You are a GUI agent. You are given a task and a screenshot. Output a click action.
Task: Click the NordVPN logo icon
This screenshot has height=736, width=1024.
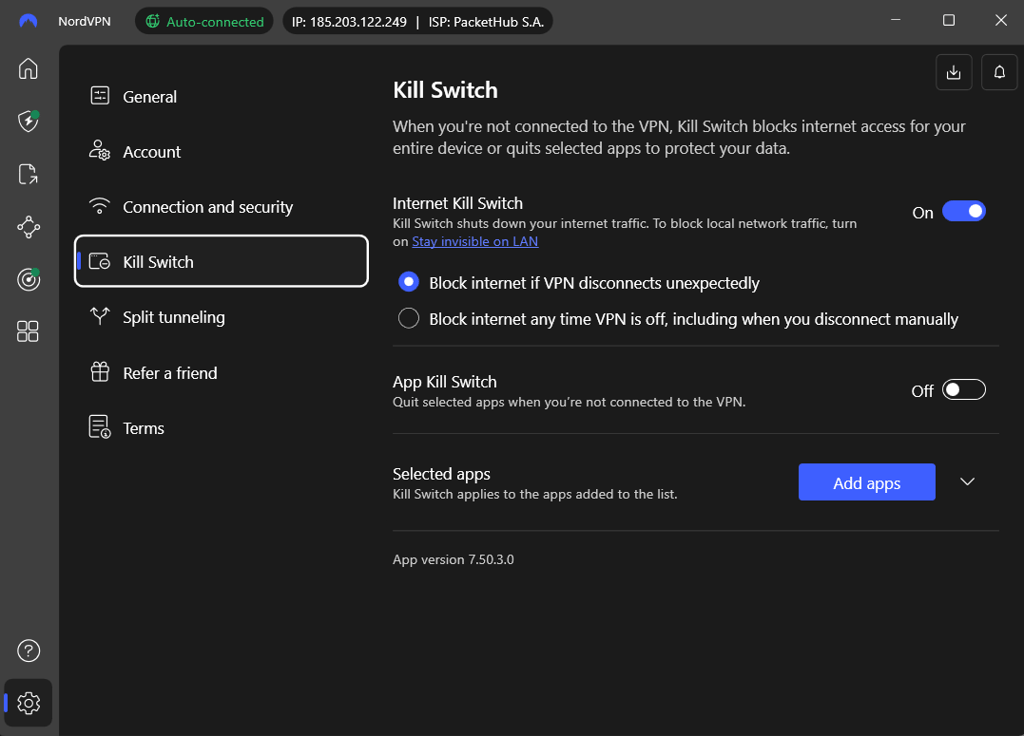click(28, 21)
